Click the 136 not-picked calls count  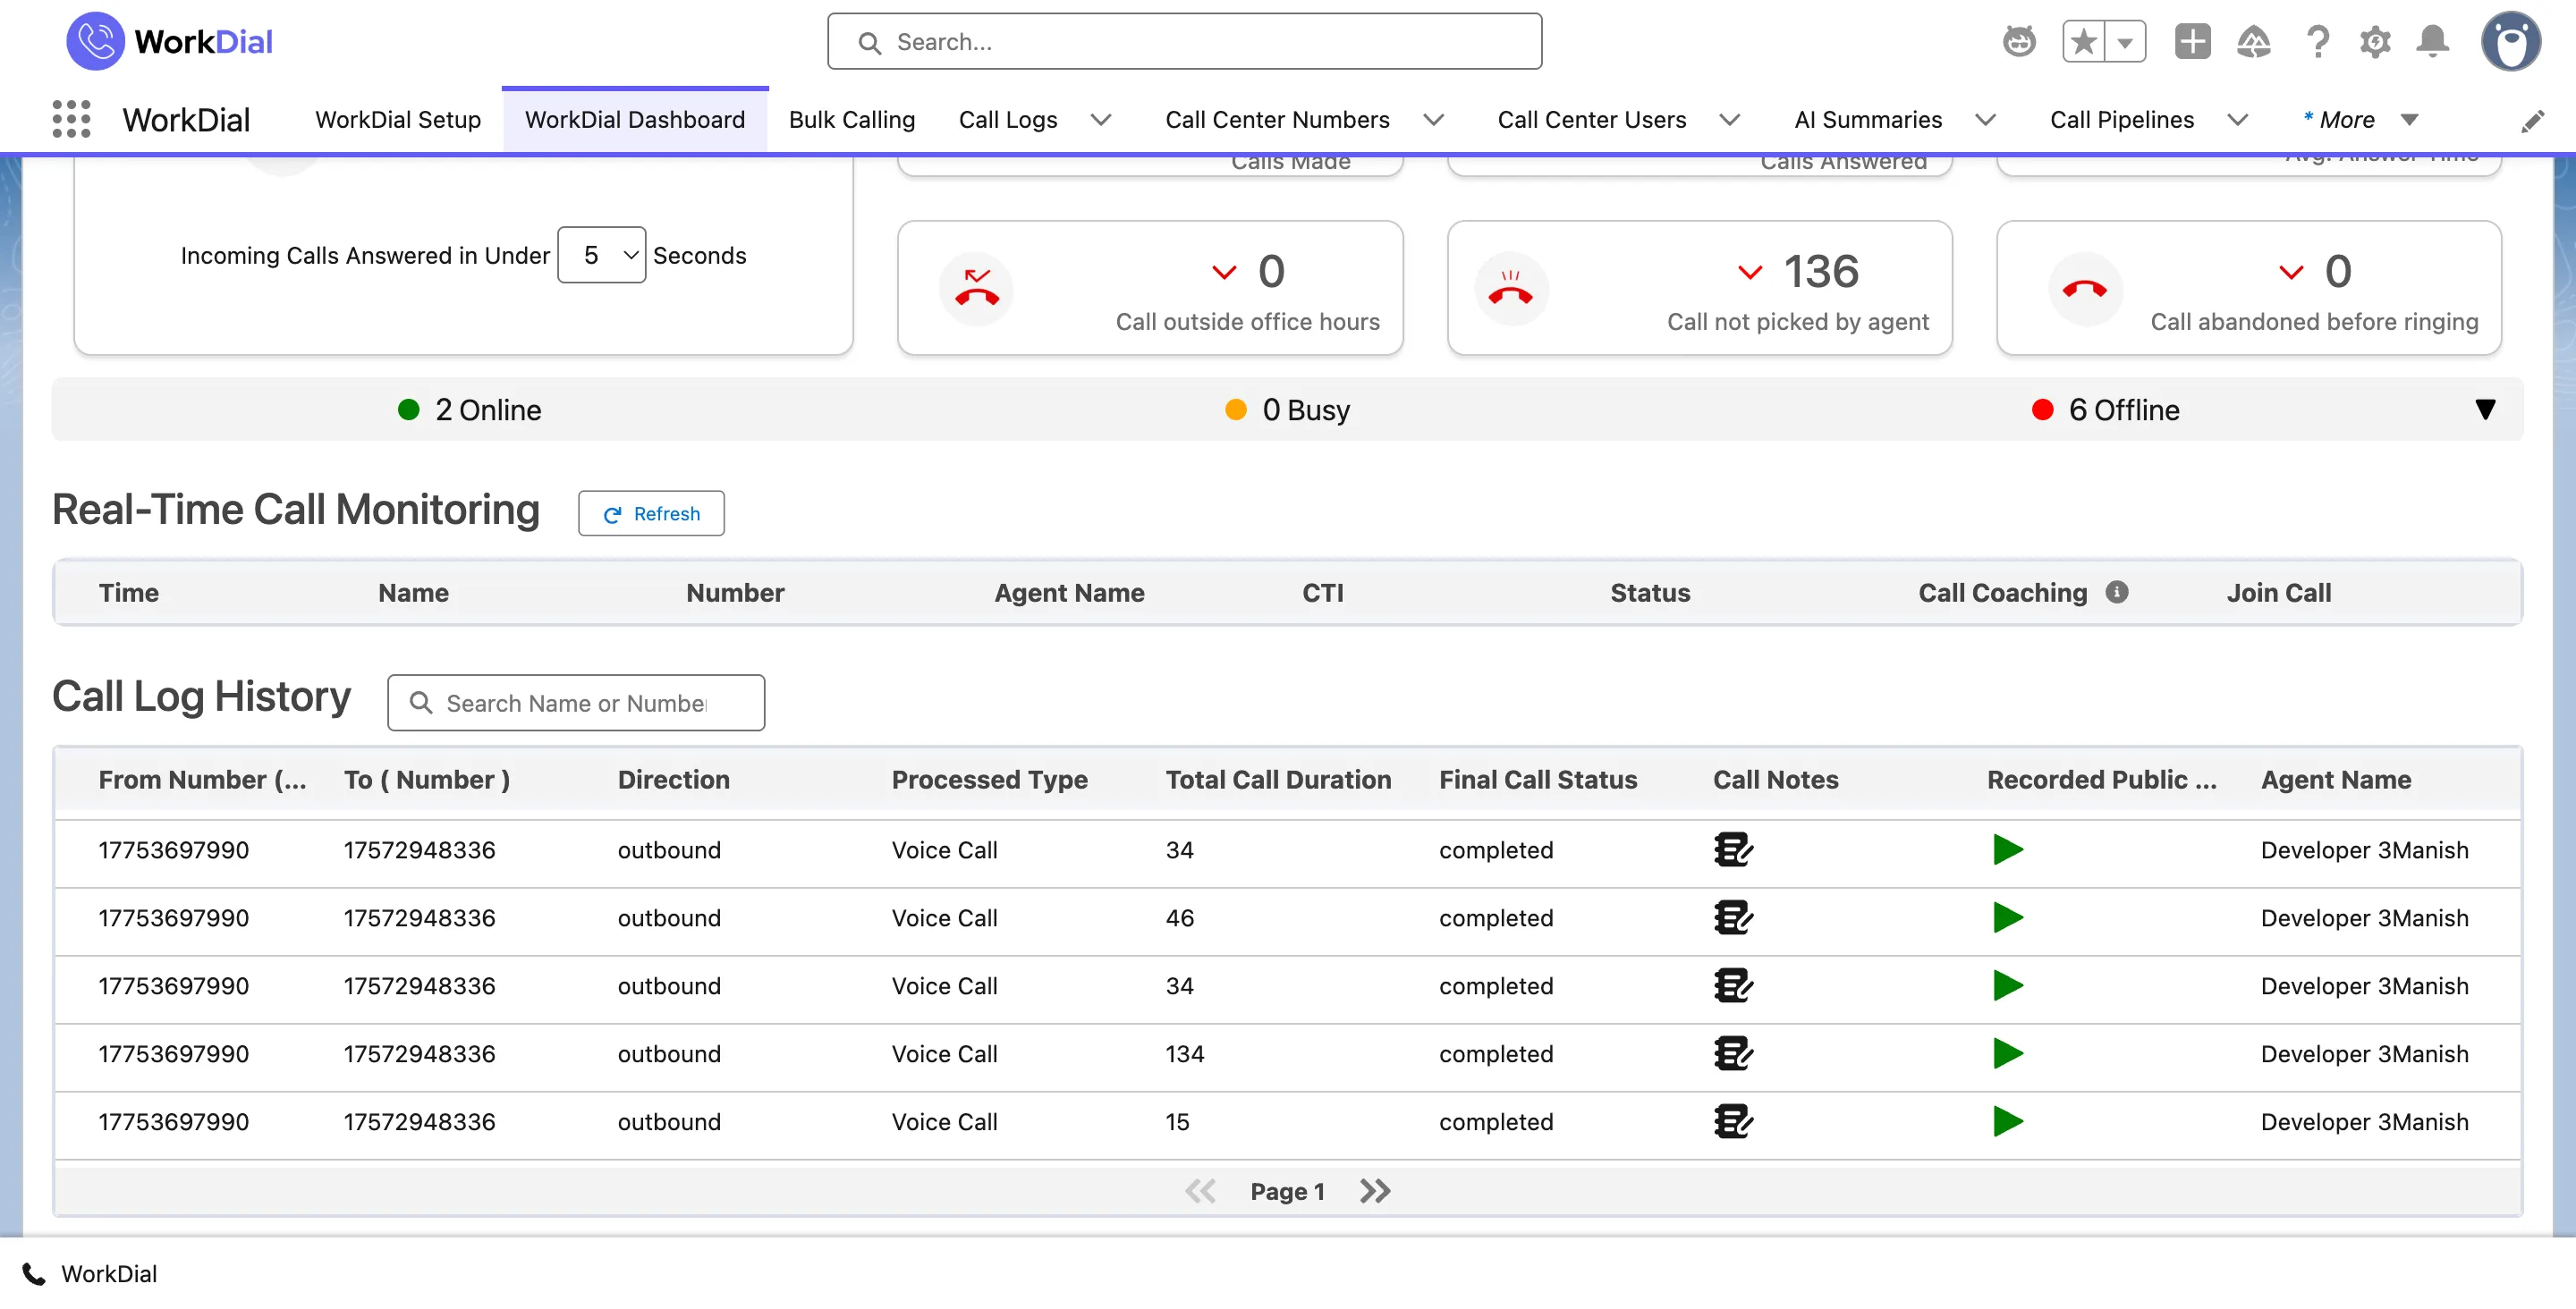click(1821, 272)
